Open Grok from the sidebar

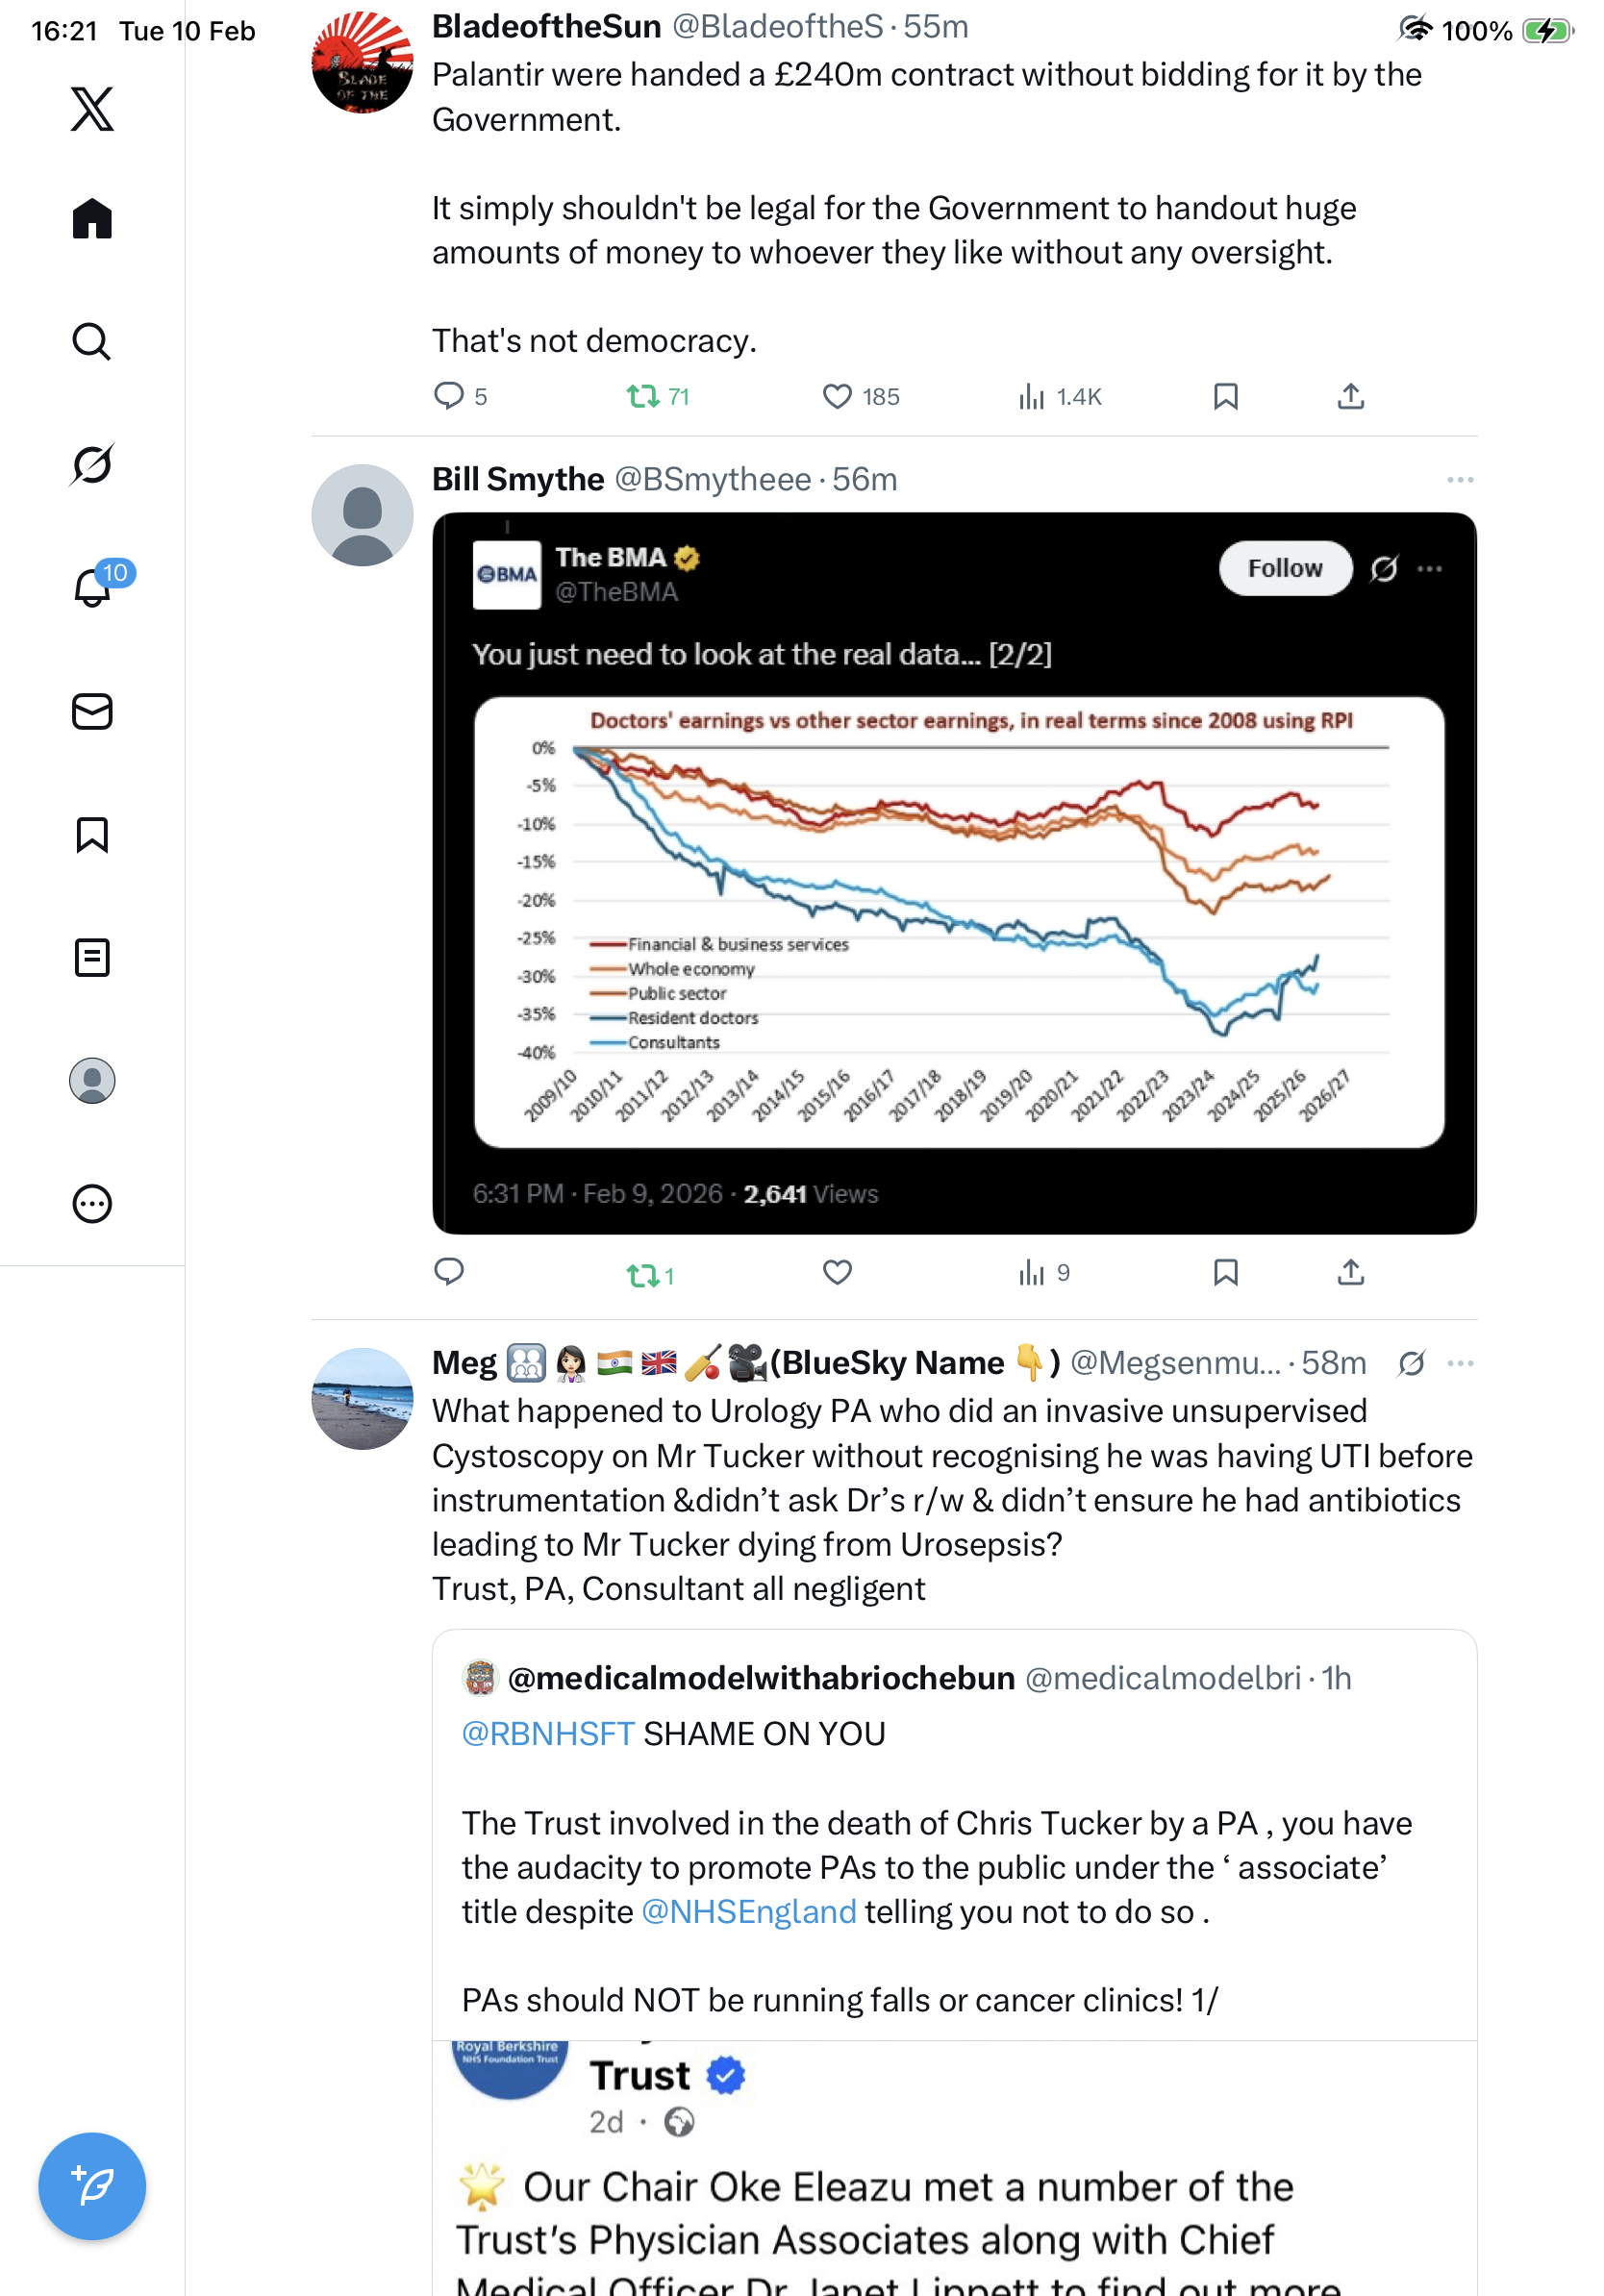click(92, 464)
